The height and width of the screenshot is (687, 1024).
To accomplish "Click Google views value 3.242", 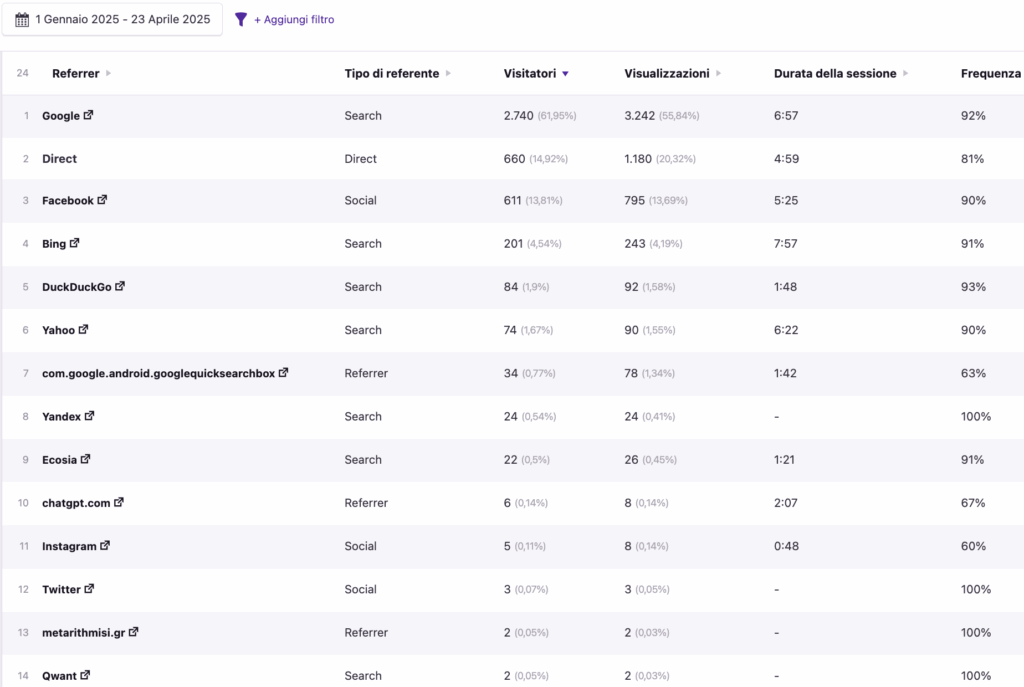I will 639,116.
